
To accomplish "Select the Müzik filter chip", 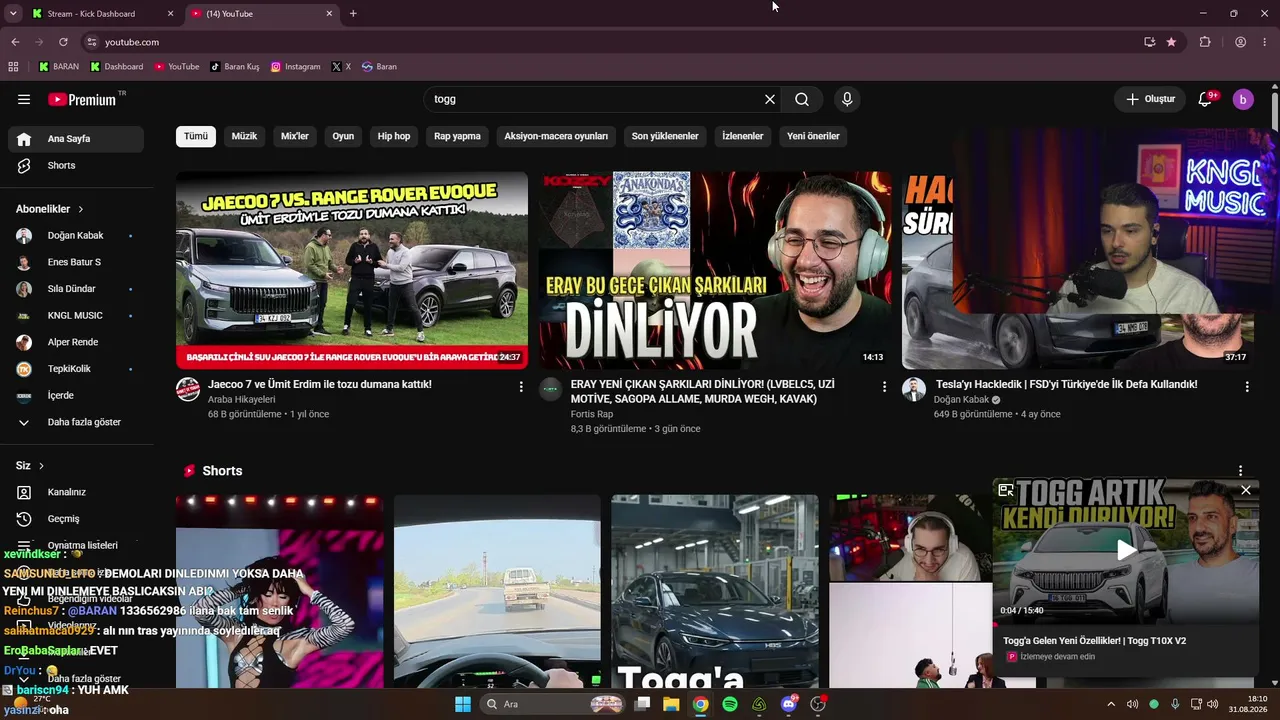I will (x=244, y=136).
